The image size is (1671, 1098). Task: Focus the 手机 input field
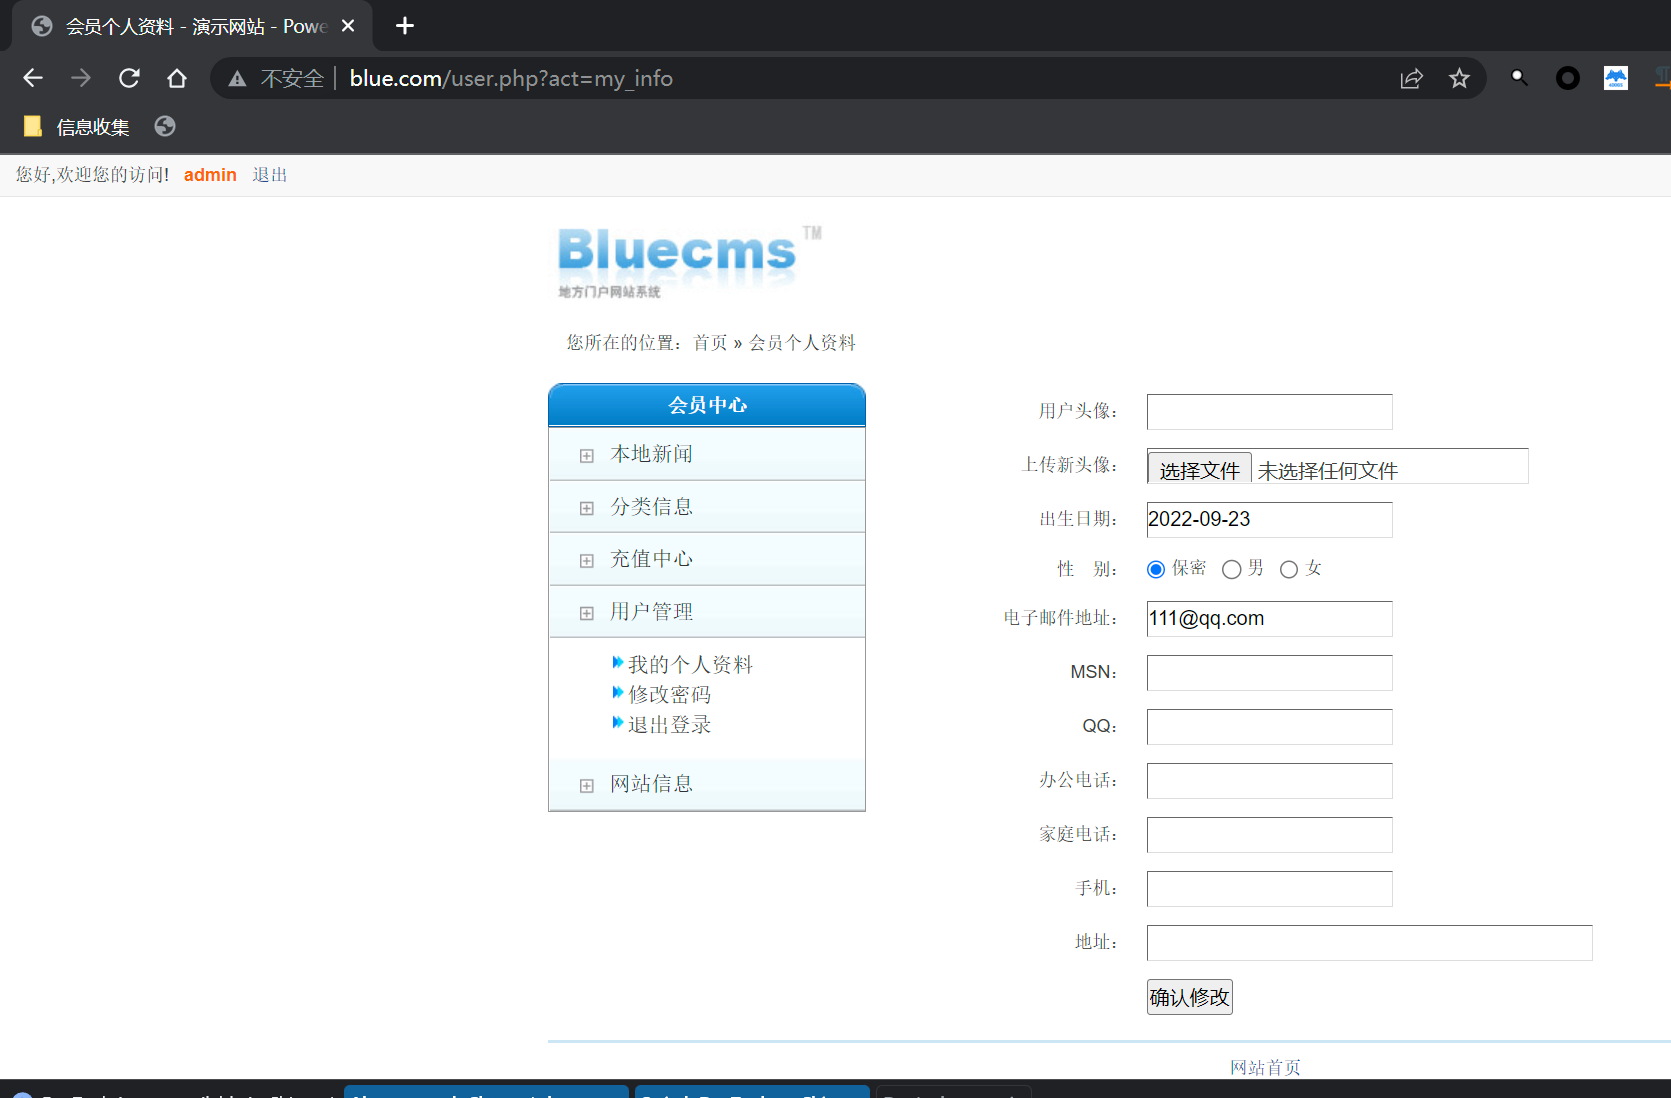tap(1269, 889)
